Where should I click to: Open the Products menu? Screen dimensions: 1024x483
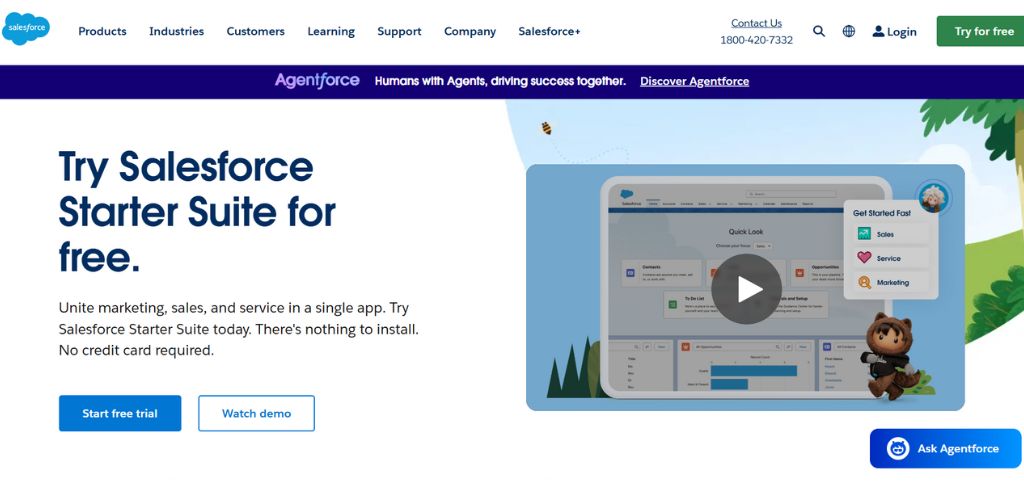click(103, 31)
